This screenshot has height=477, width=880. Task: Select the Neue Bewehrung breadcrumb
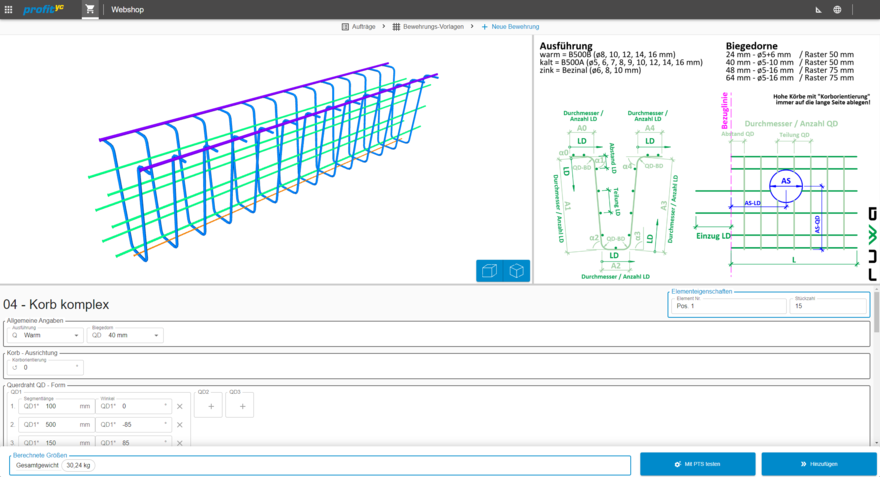[x=510, y=26]
